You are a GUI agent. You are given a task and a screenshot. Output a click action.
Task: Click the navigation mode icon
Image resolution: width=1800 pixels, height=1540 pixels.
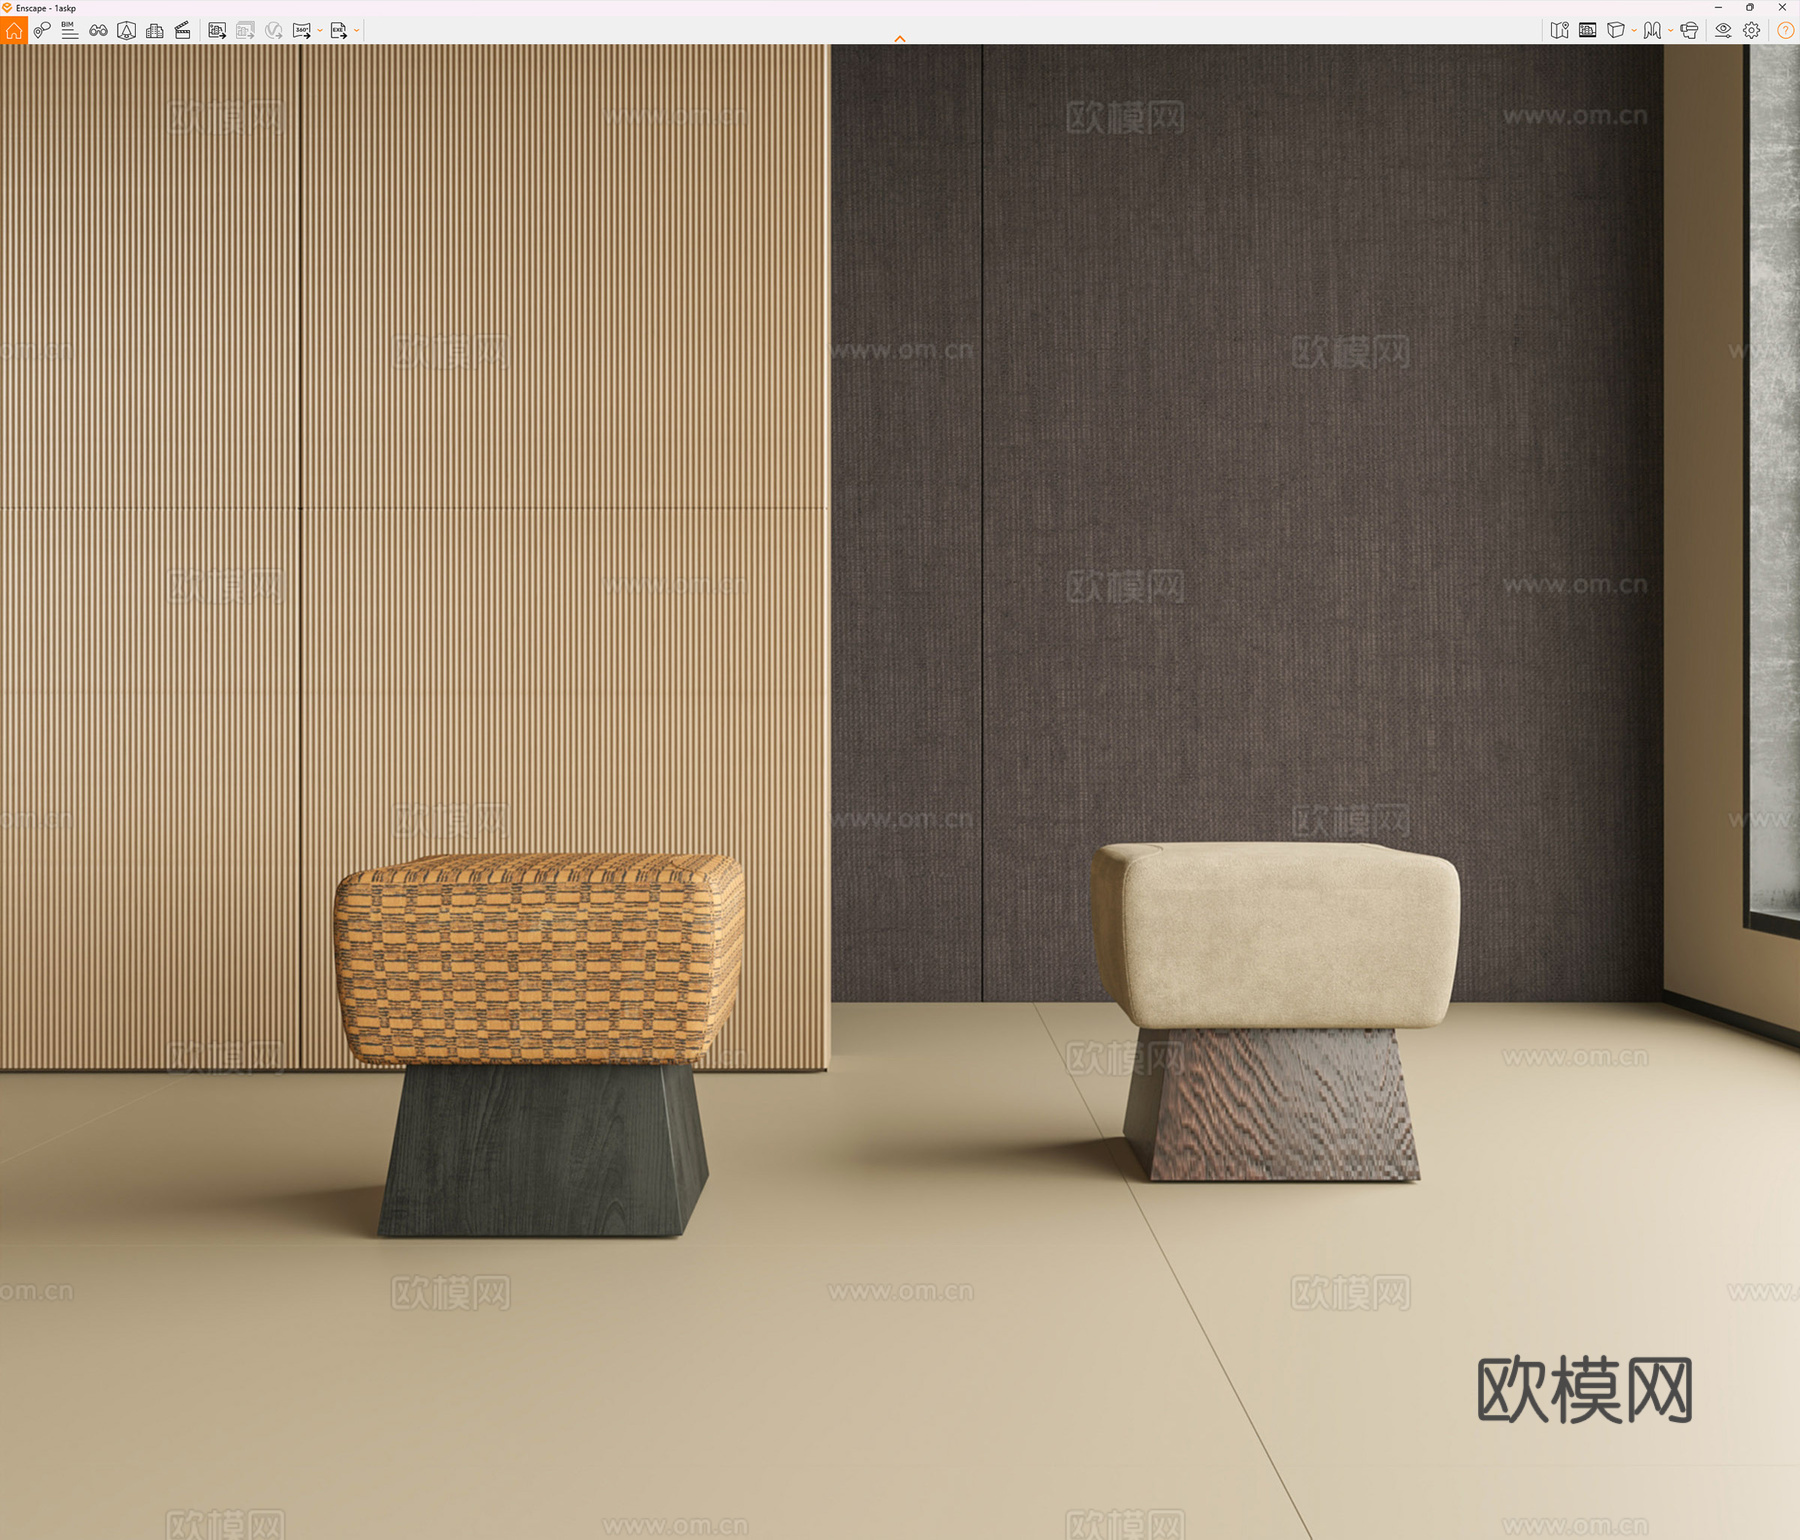coord(1652,30)
